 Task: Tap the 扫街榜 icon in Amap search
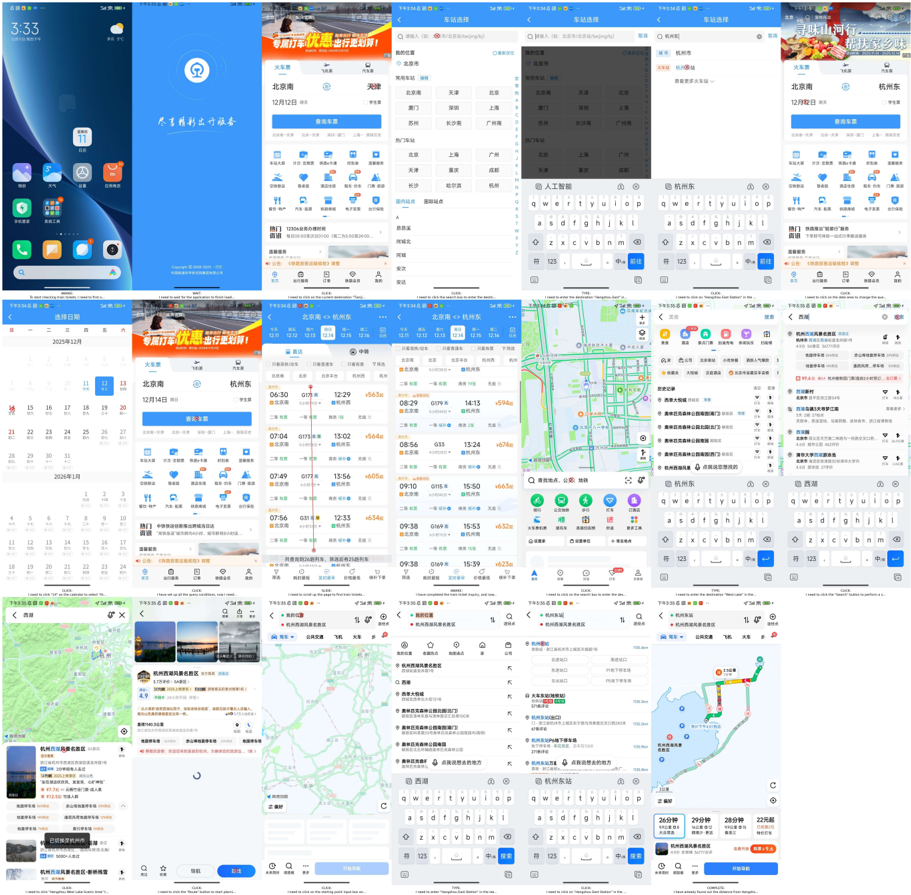[766, 335]
